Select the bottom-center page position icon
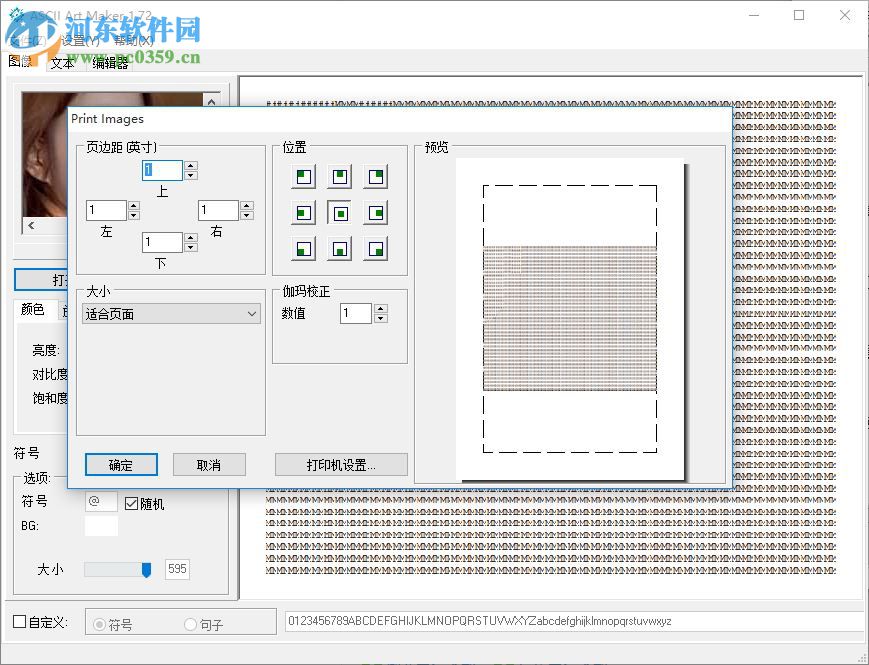The height and width of the screenshot is (665, 869). [x=339, y=249]
